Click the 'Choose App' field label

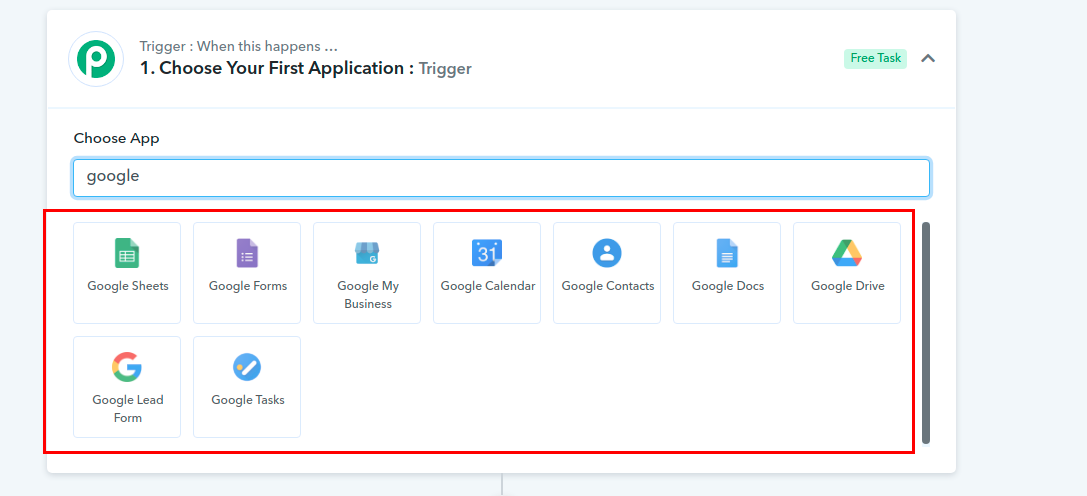[x=116, y=138]
